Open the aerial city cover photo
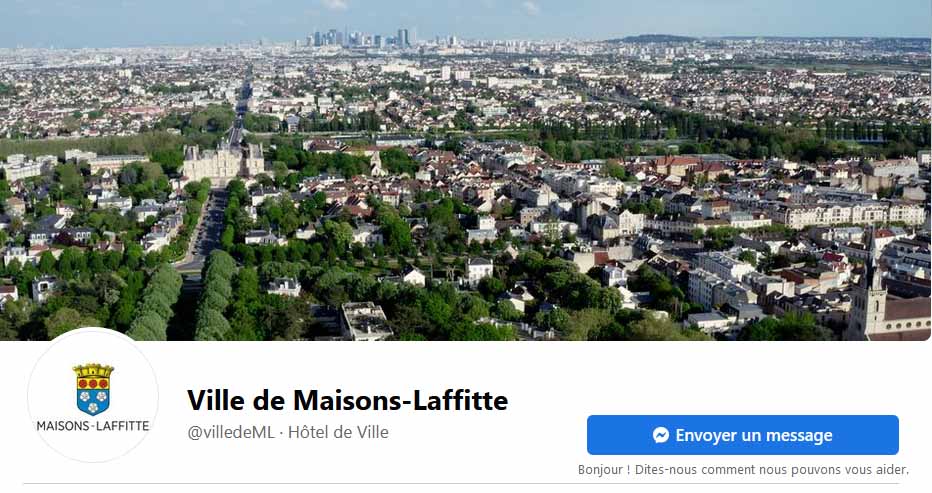Image resolution: width=932 pixels, height=493 pixels. 466,170
